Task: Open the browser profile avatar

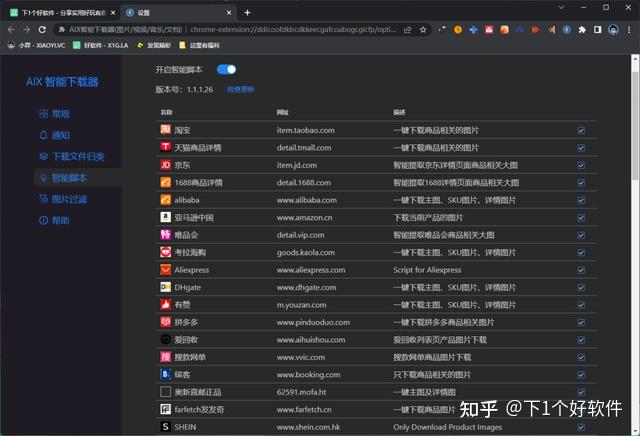Action: (x=613, y=29)
